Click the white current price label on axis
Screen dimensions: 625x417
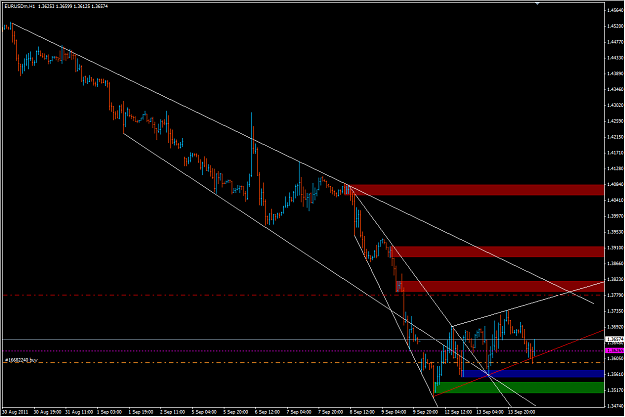[x=614, y=339]
